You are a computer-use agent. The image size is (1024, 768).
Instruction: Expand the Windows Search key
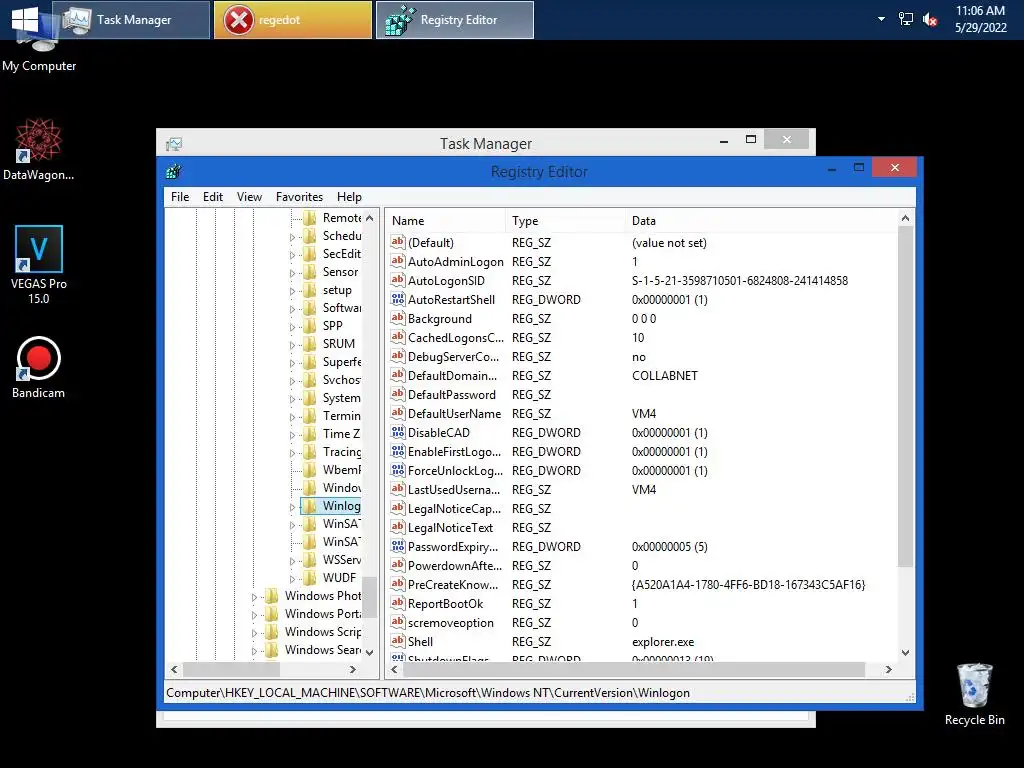(254, 651)
